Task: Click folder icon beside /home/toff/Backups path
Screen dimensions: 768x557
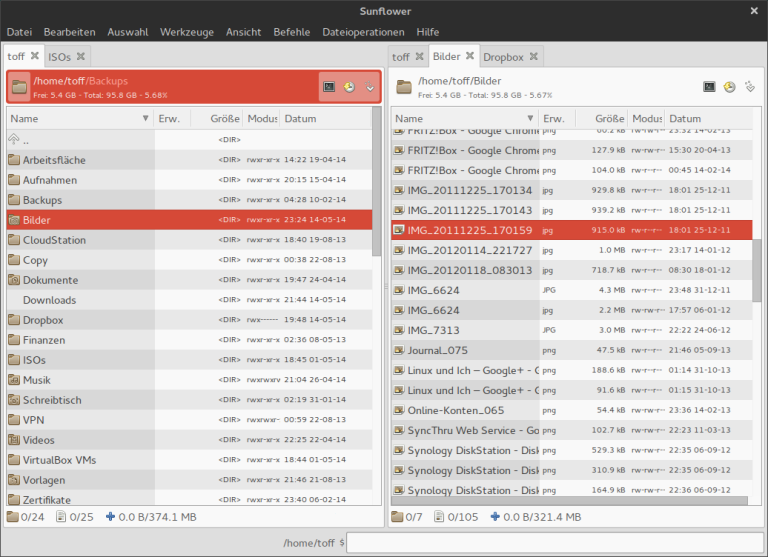Action: 20,87
